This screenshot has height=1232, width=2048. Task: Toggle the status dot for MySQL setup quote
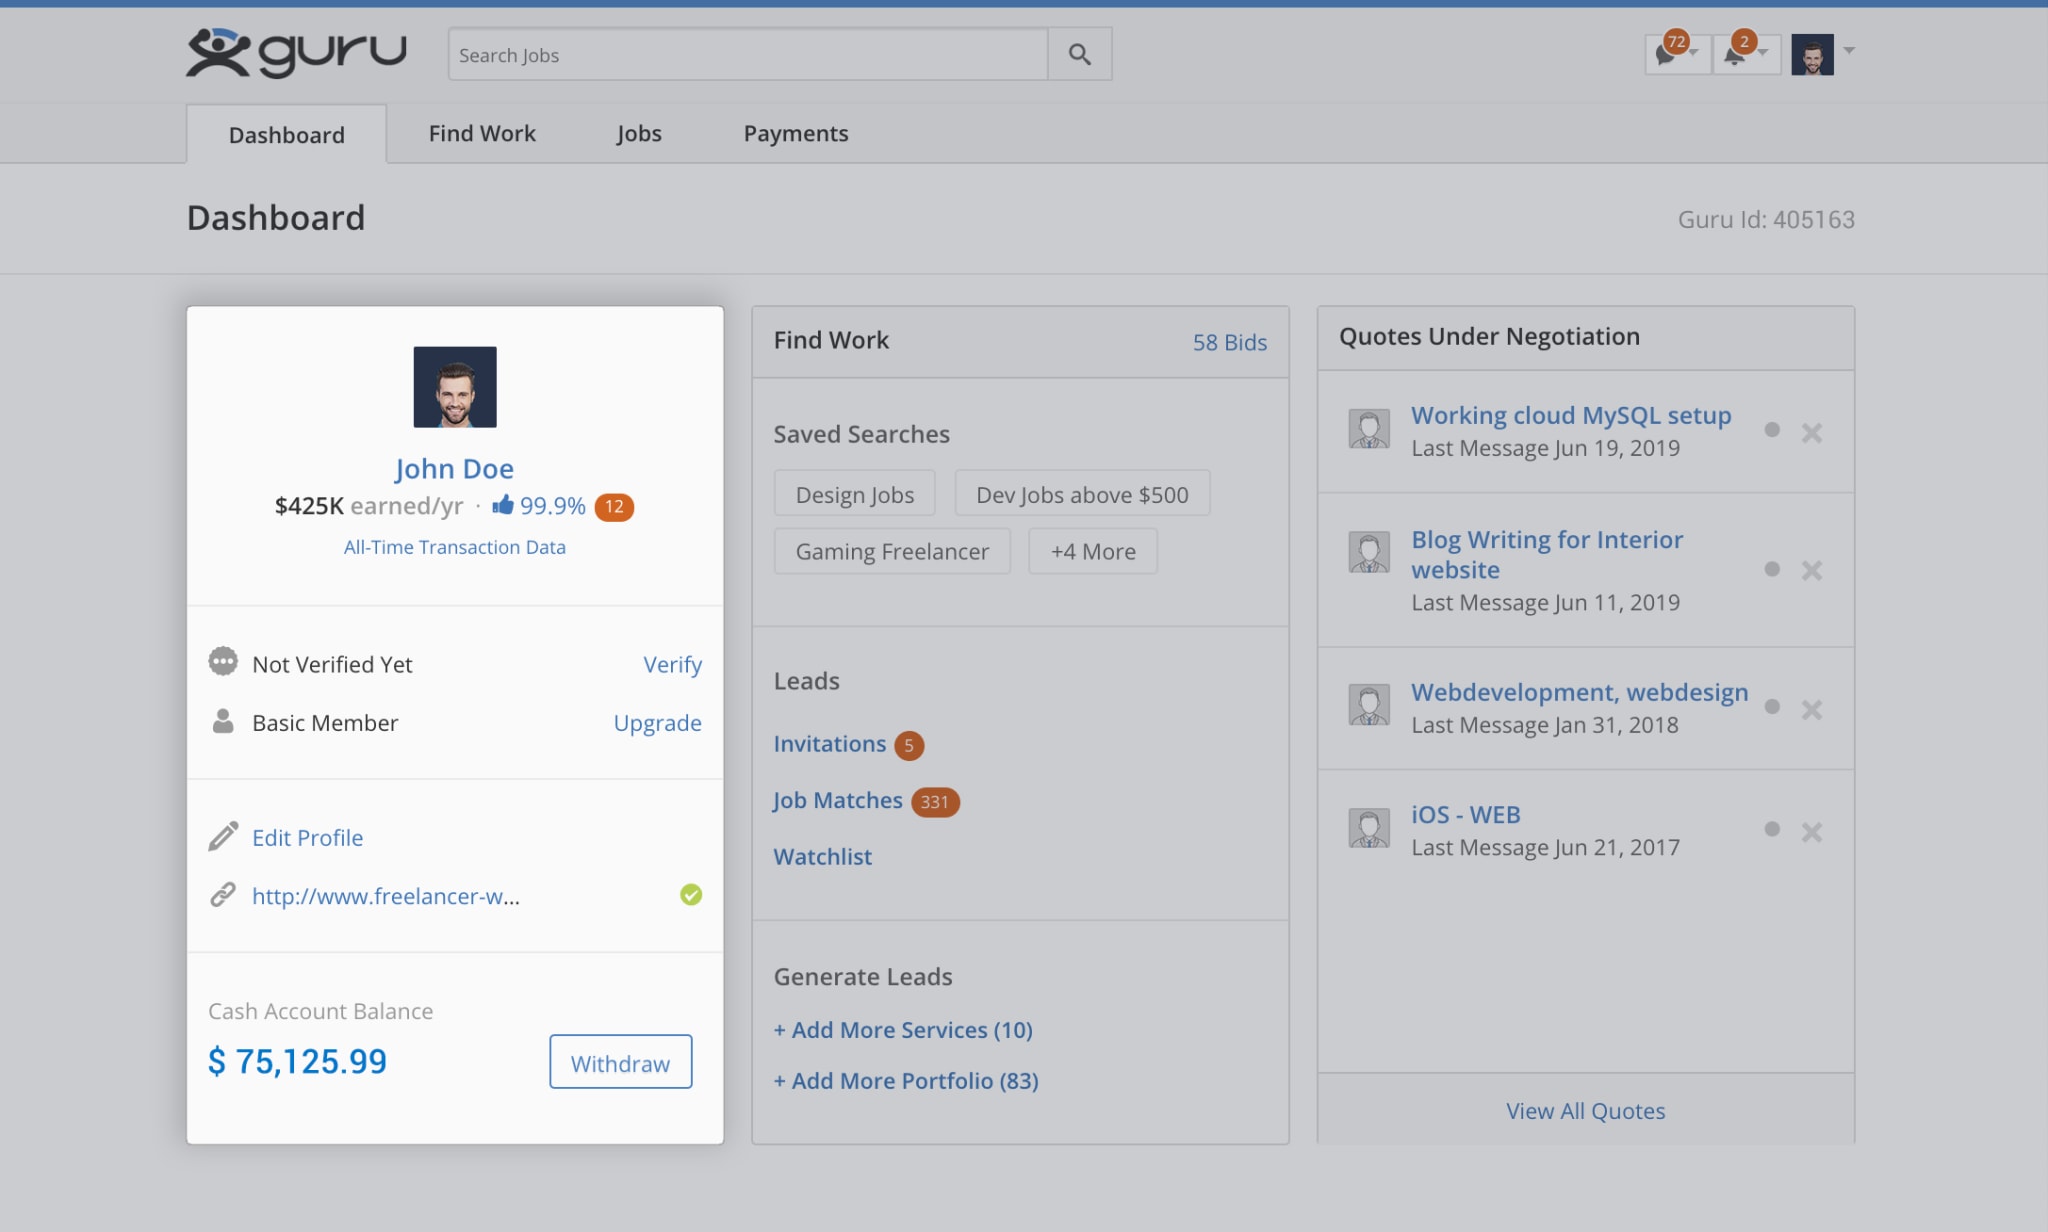(1772, 430)
